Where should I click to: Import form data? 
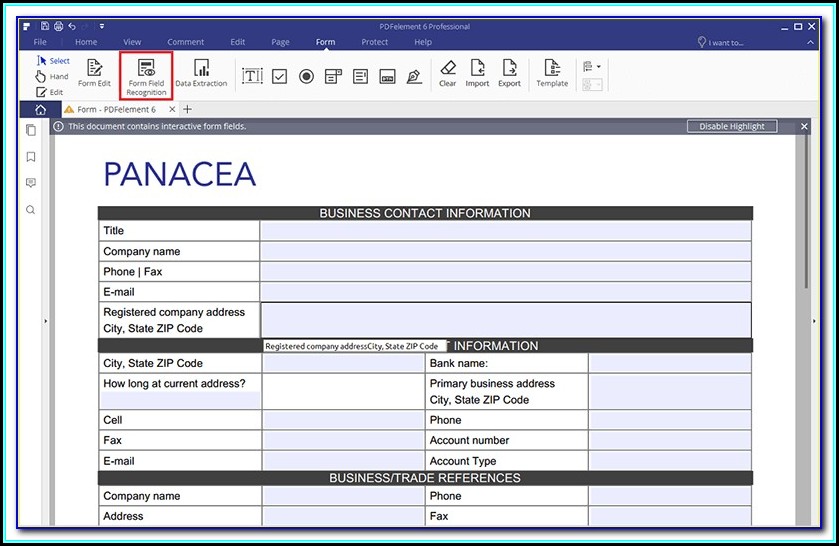pyautogui.click(x=477, y=73)
